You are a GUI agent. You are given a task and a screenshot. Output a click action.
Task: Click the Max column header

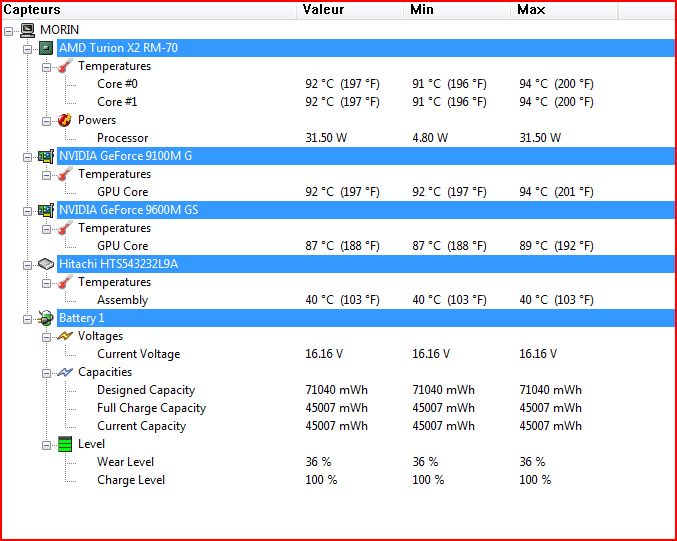point(564,10)
